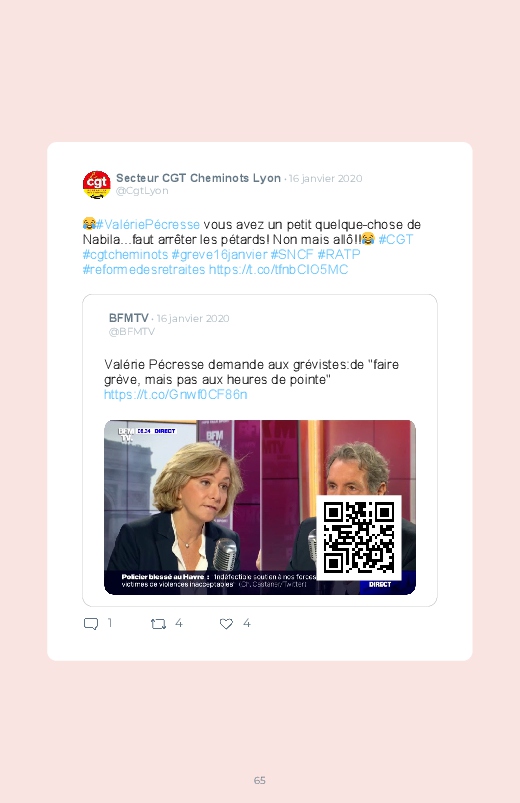Open the #RATP hashtag
520x803 pixels.
pyautogui.click(x=339, y=254)
